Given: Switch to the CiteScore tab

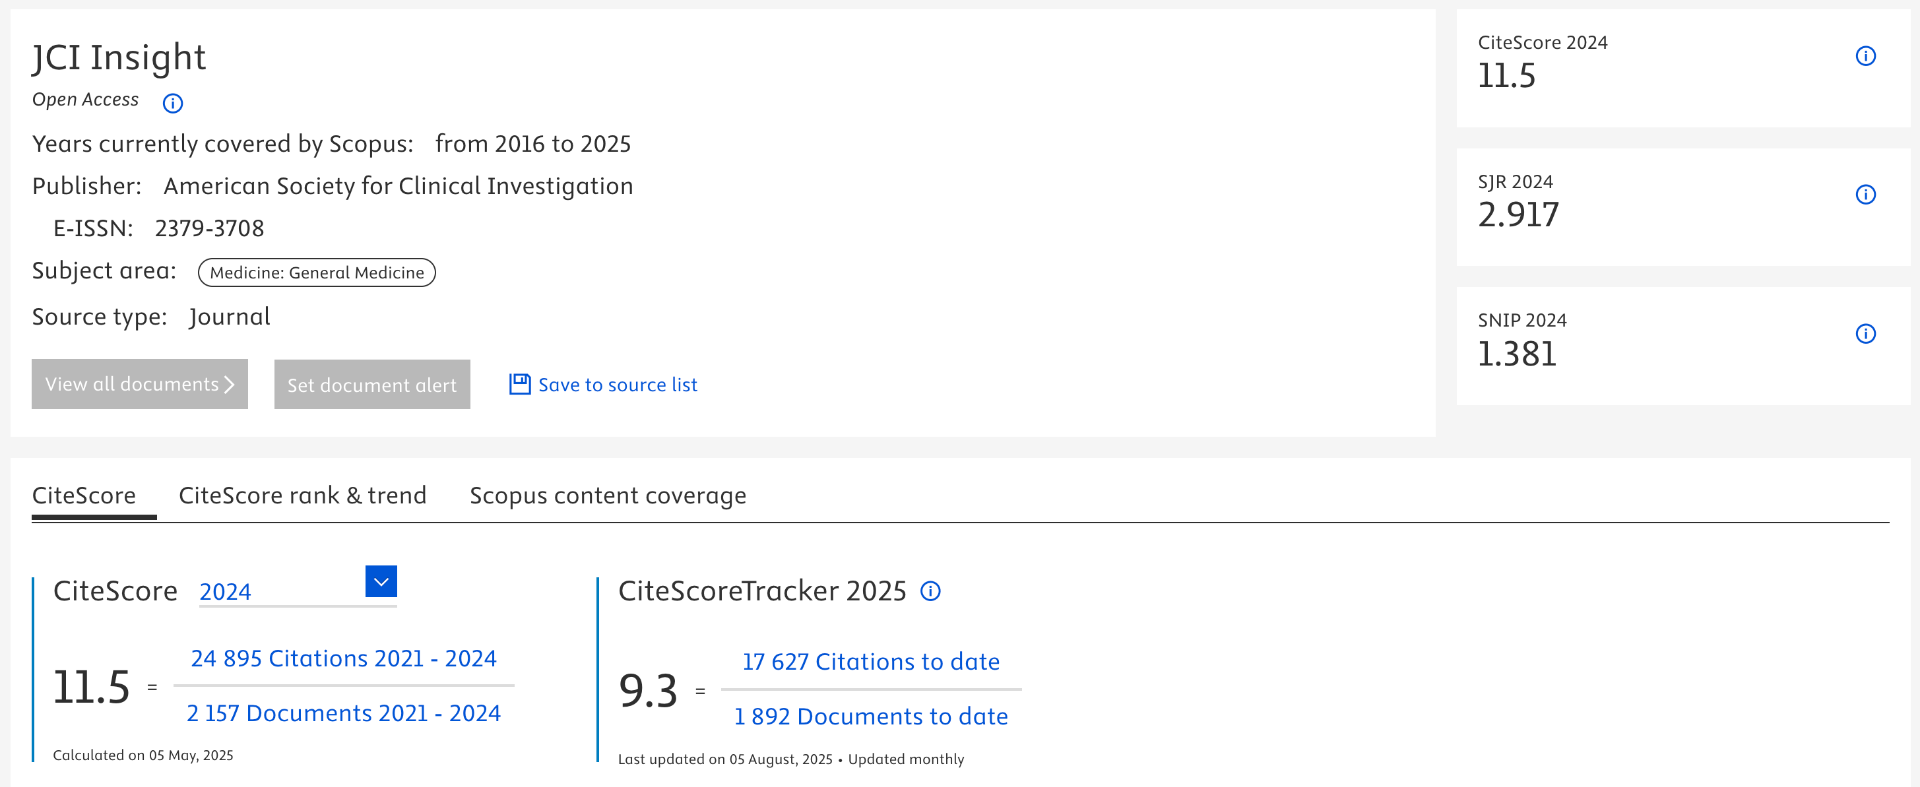Looking at the screenshot, I should [x=84, y=496].
